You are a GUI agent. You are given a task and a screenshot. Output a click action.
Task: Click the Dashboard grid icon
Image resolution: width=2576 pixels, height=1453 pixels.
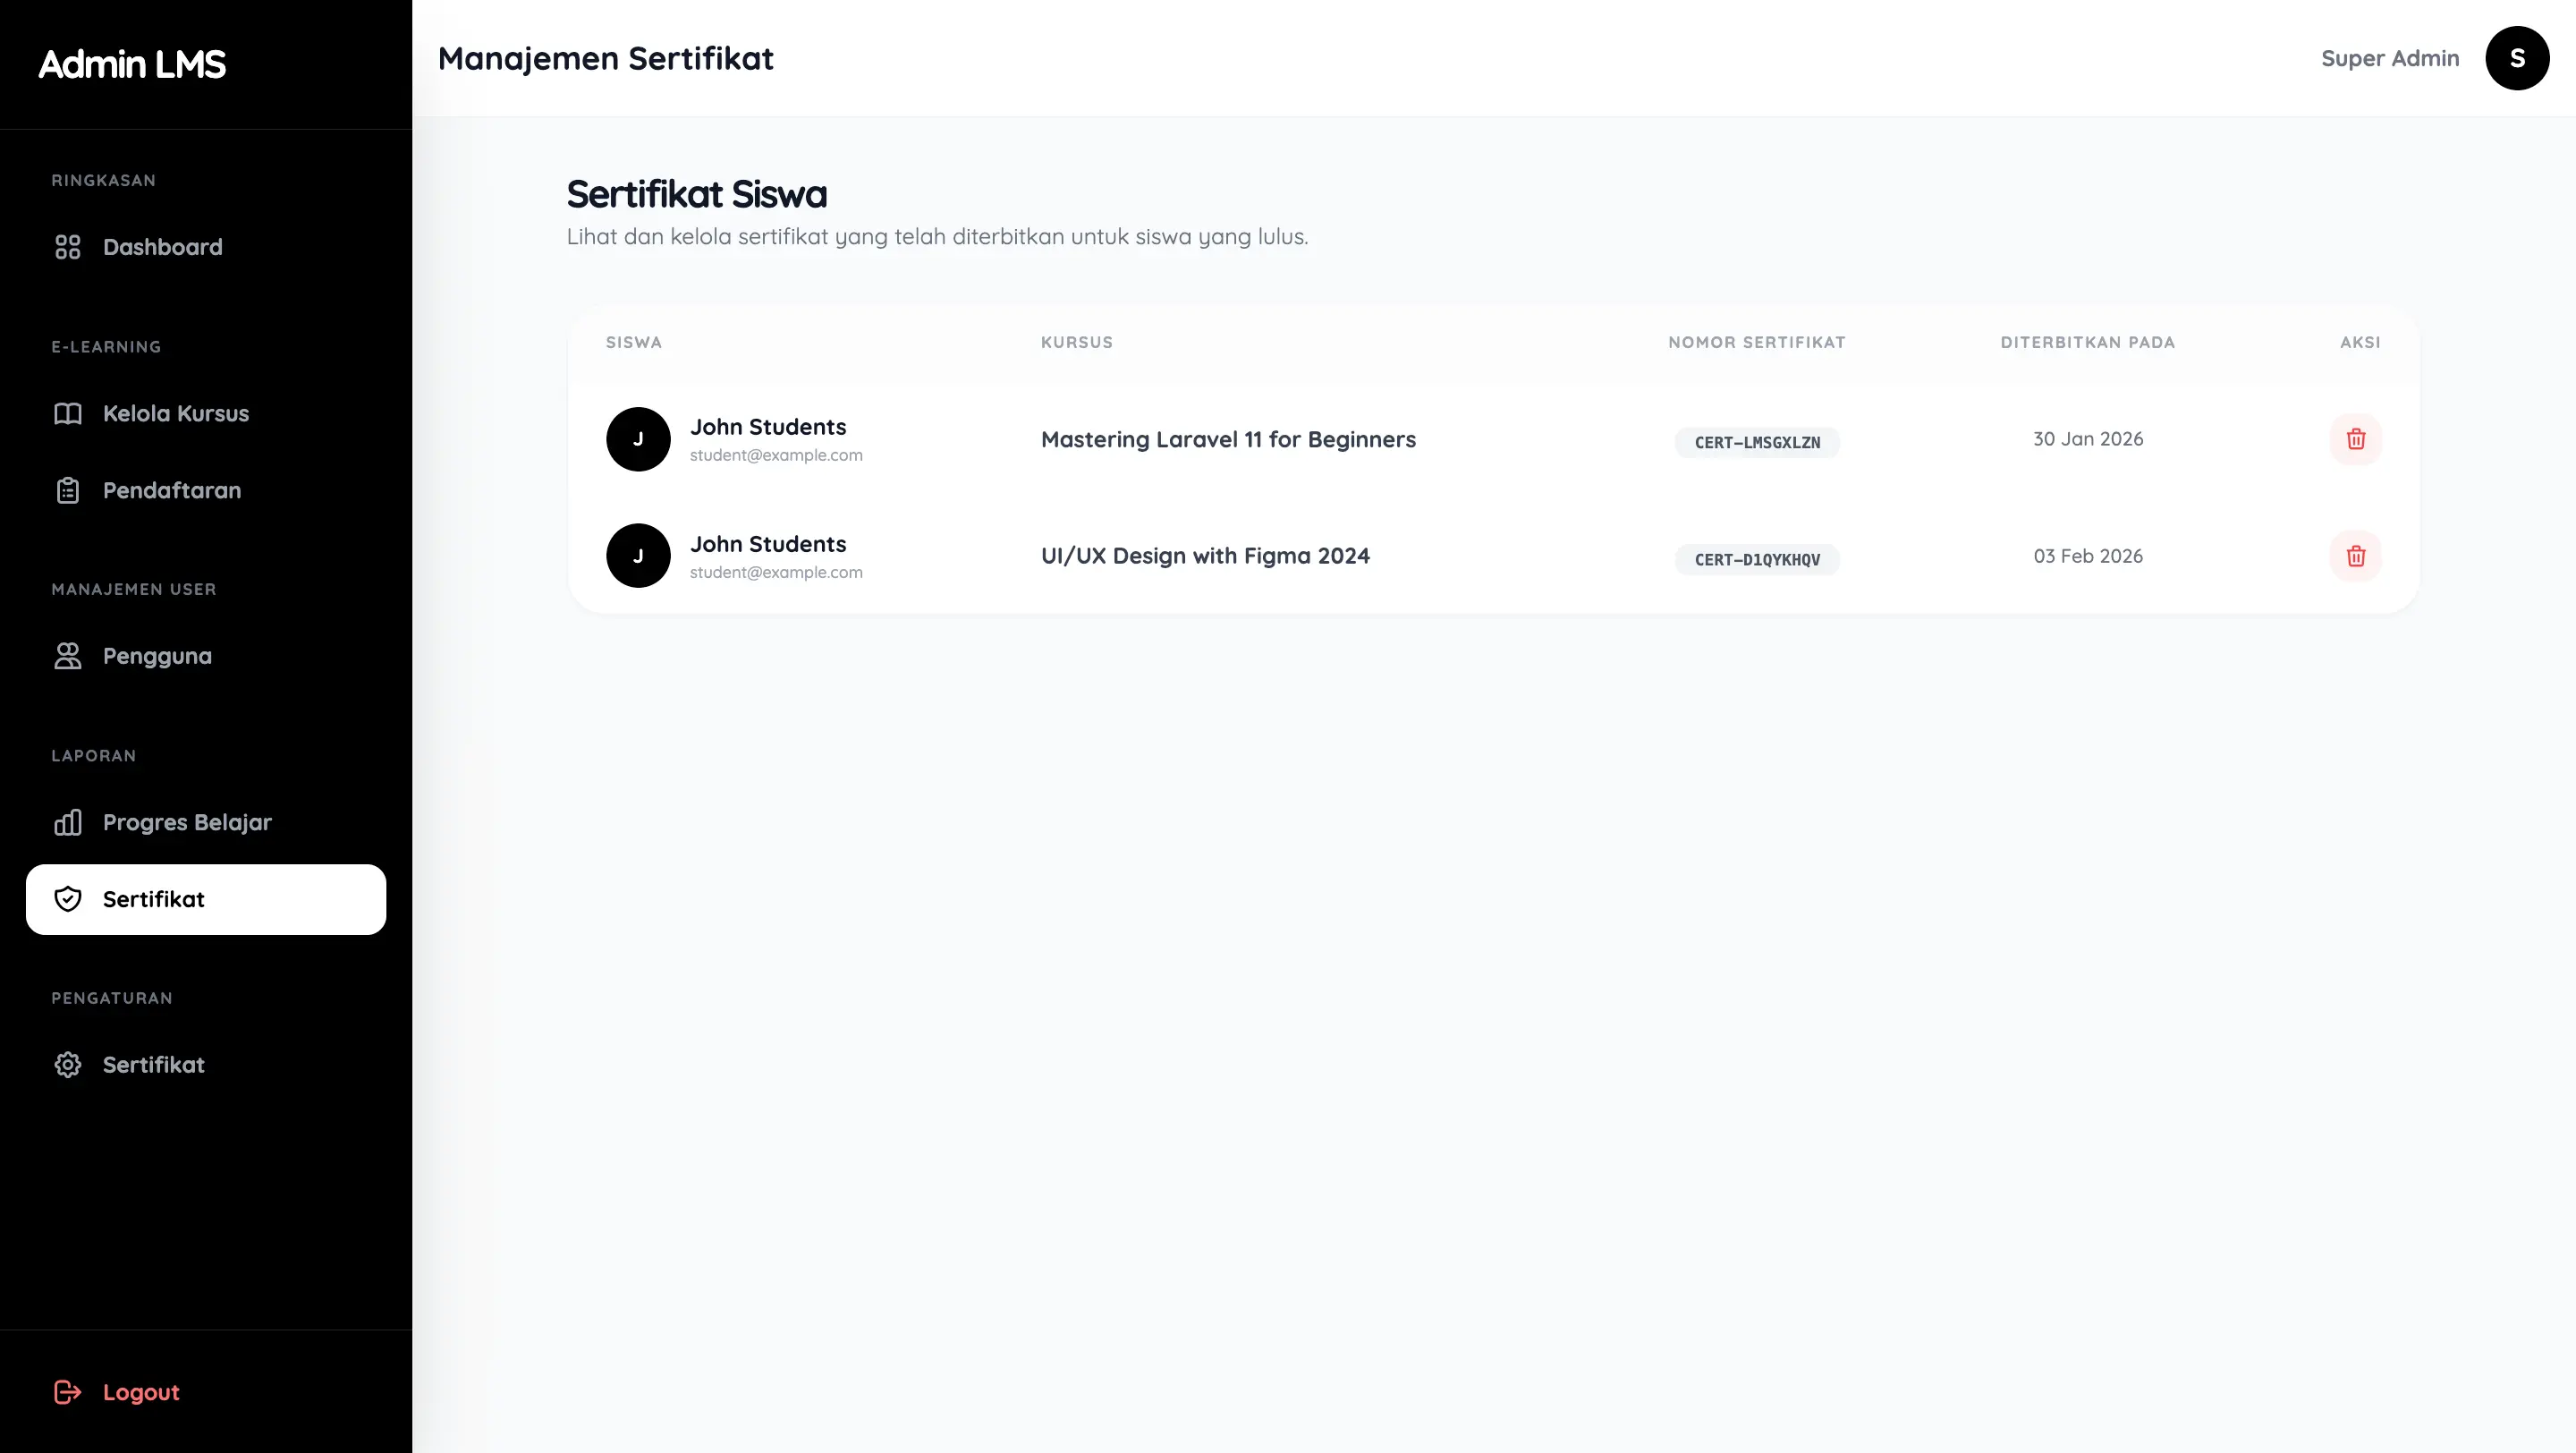pos(67,247)
